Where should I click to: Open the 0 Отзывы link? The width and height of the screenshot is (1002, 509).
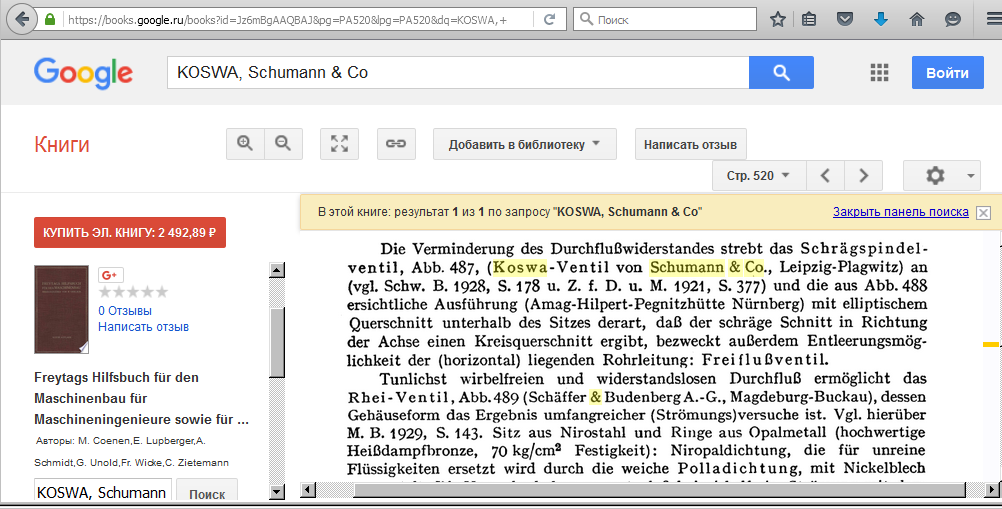coord(125,311)
